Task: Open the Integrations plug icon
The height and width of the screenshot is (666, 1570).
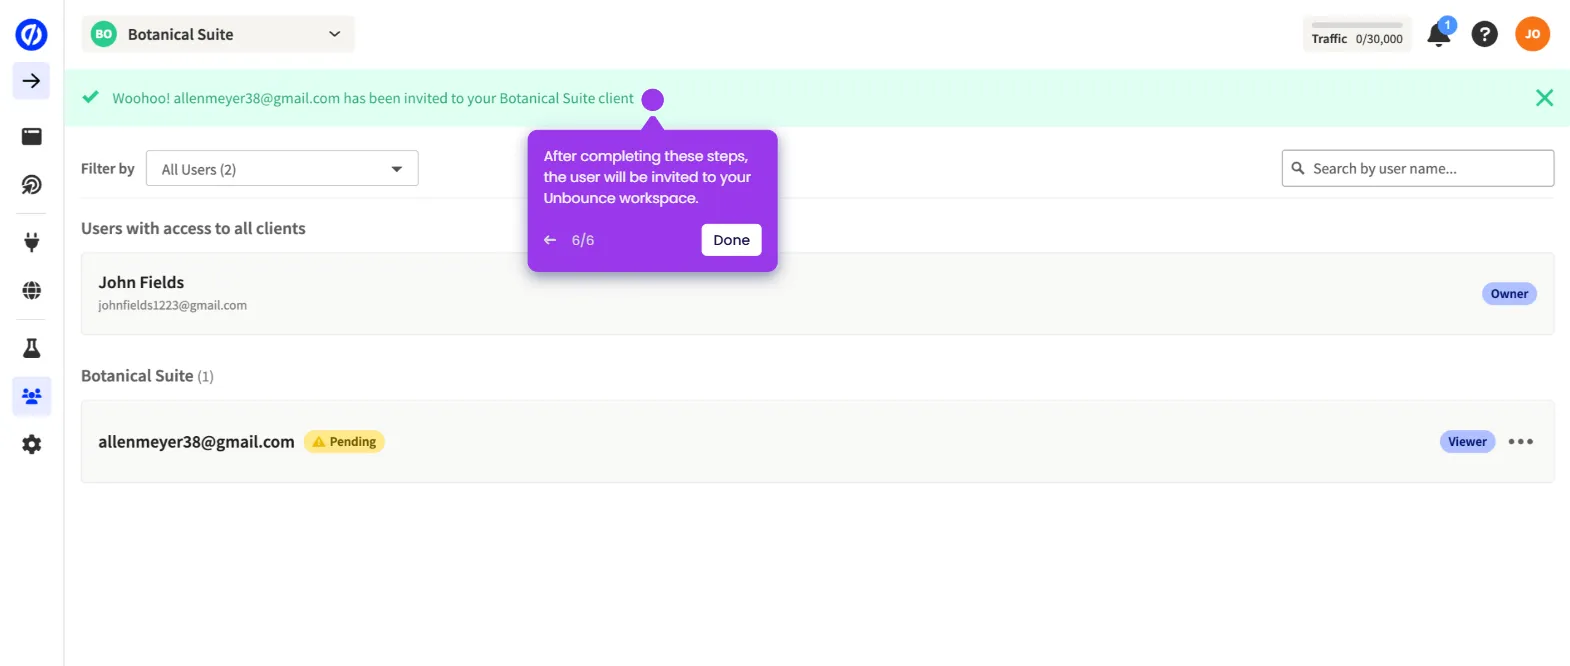Action: pyautogui.click(x=31, y=242)
